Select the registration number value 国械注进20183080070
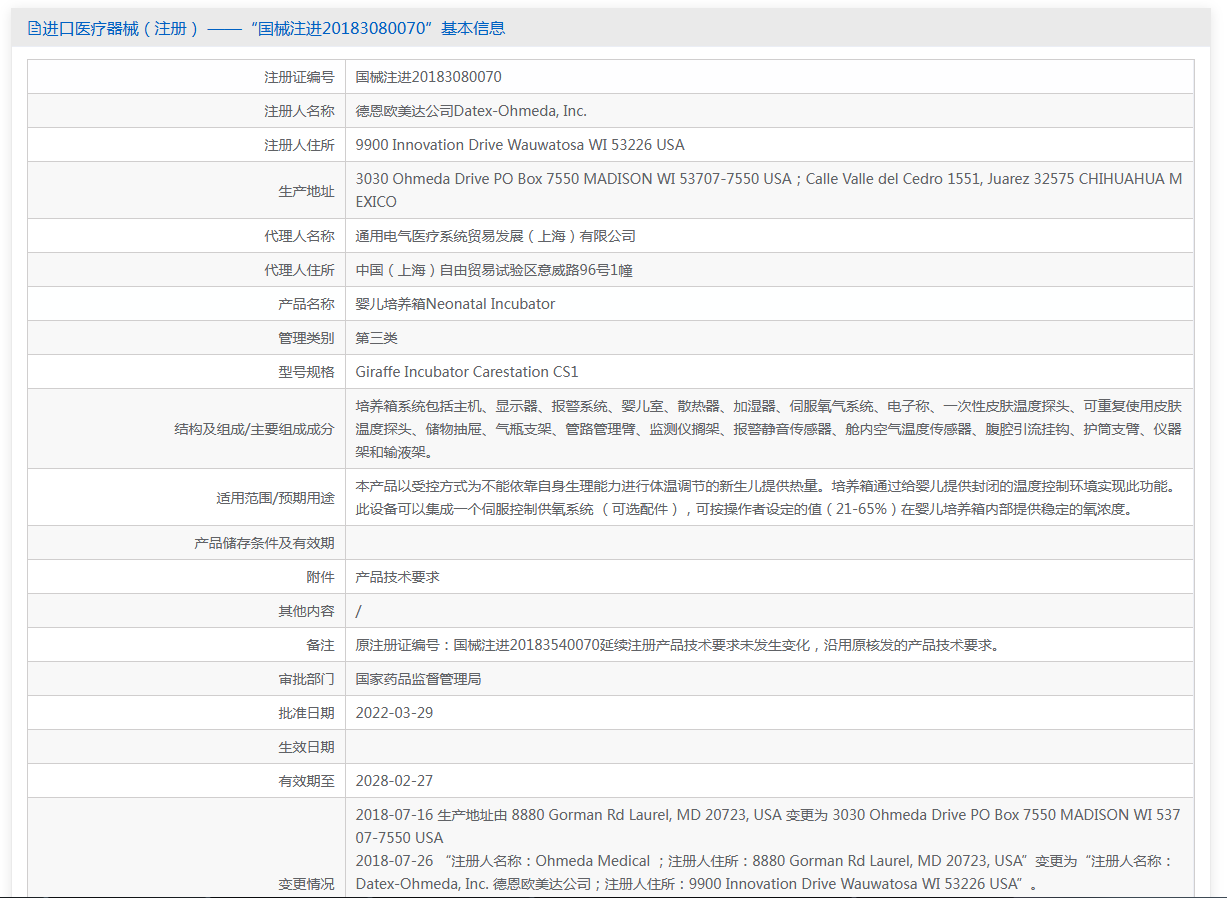The image size is (1227, 898). (x=429, y=77)
